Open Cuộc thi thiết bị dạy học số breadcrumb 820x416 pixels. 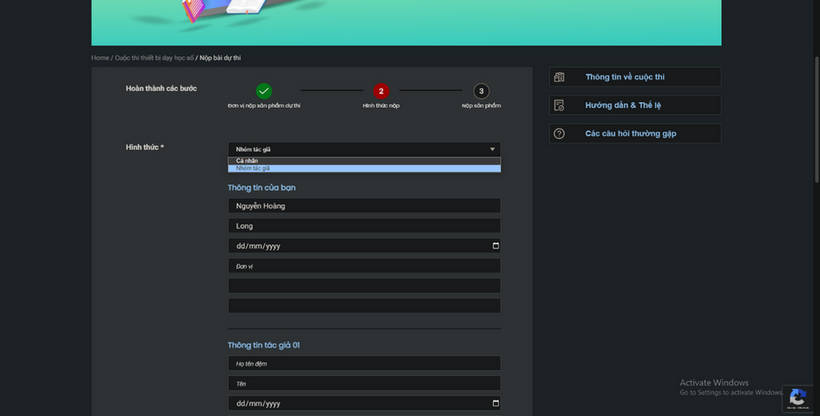tap(154, 58)
